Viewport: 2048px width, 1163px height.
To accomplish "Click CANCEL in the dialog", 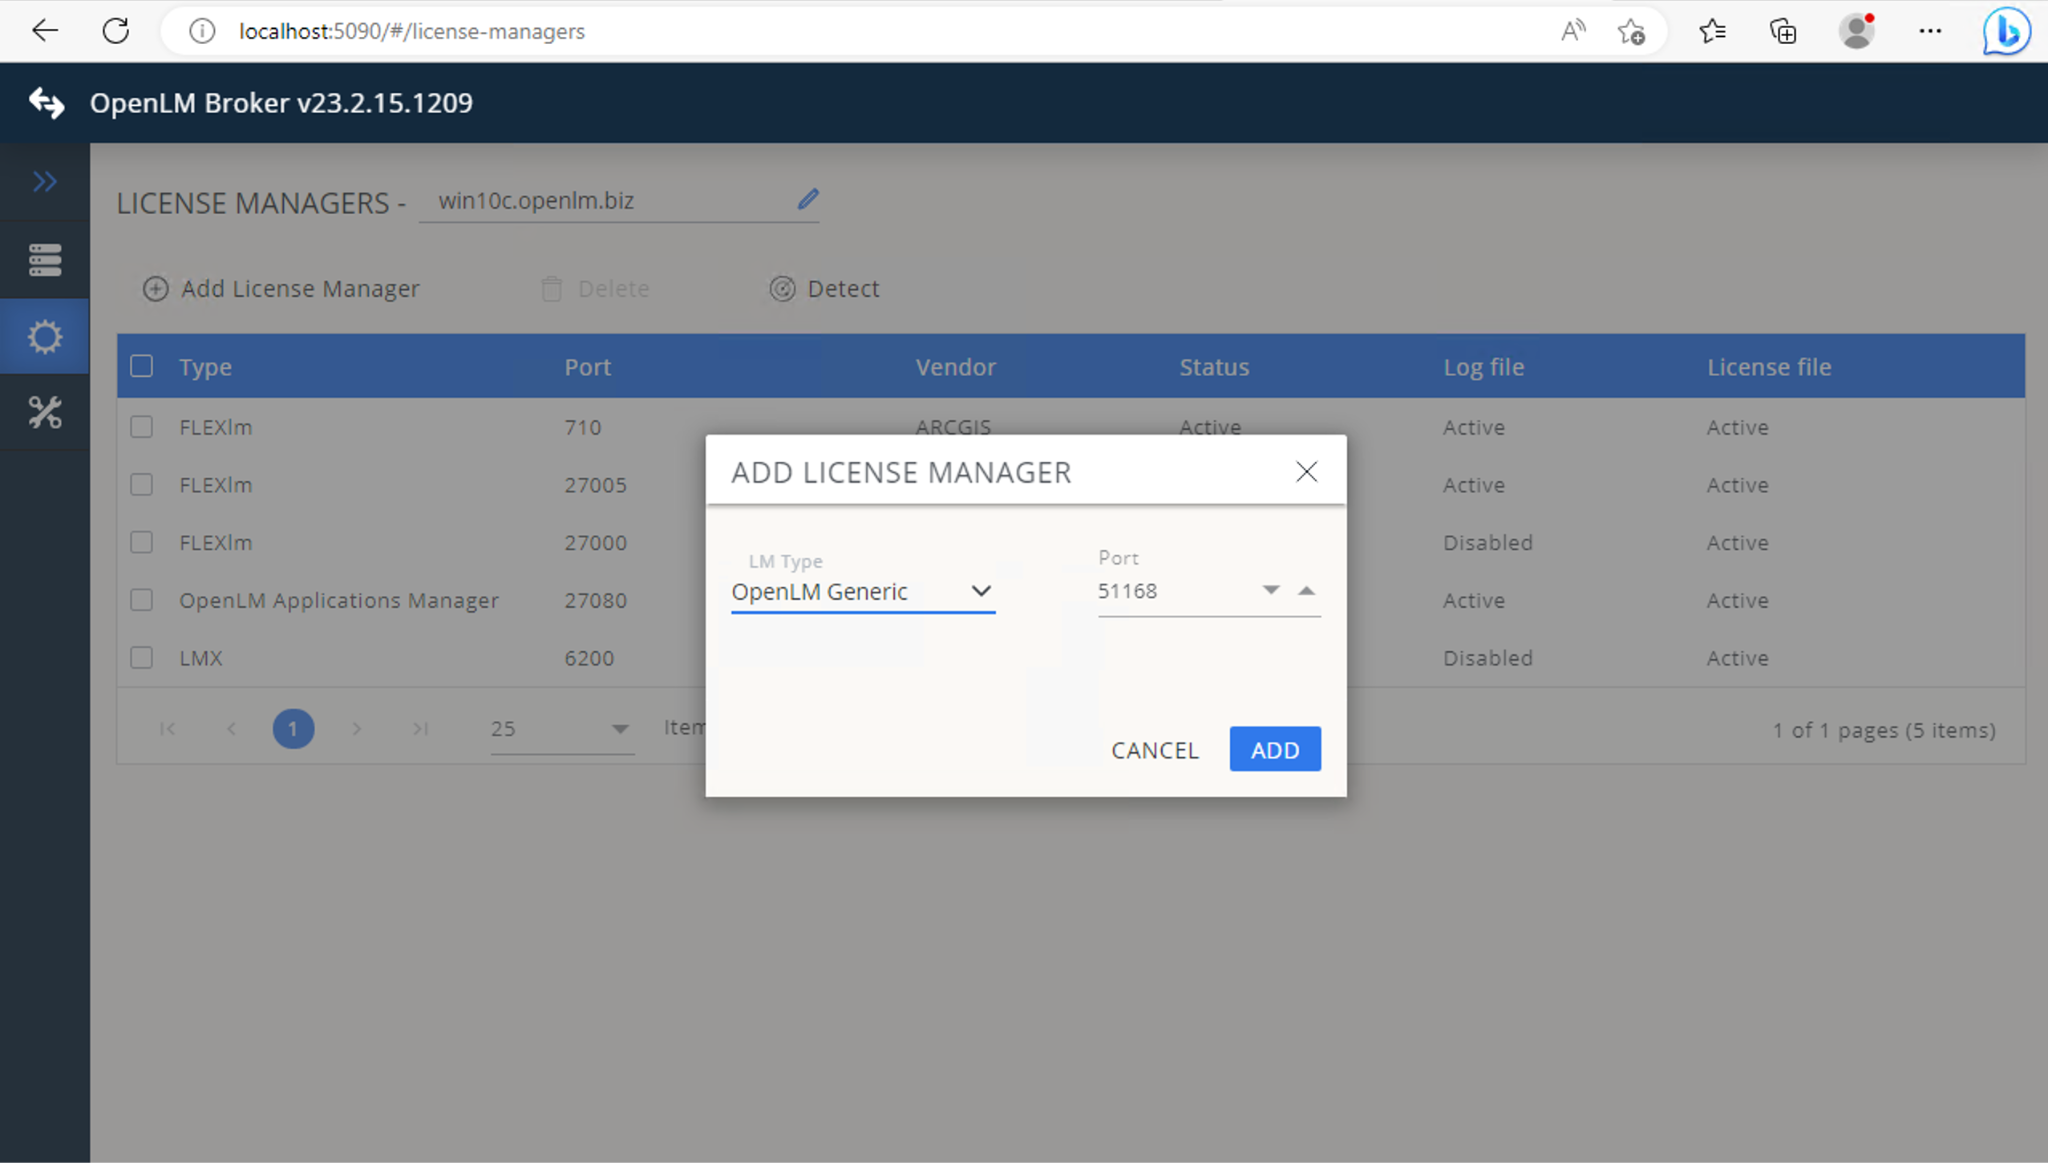I will click(x=1153, y=749).
